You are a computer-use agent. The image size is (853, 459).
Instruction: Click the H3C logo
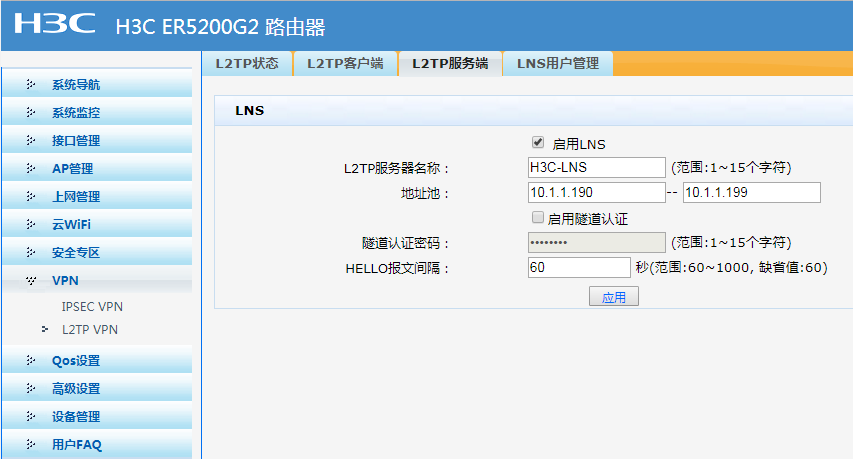[55, 24]
